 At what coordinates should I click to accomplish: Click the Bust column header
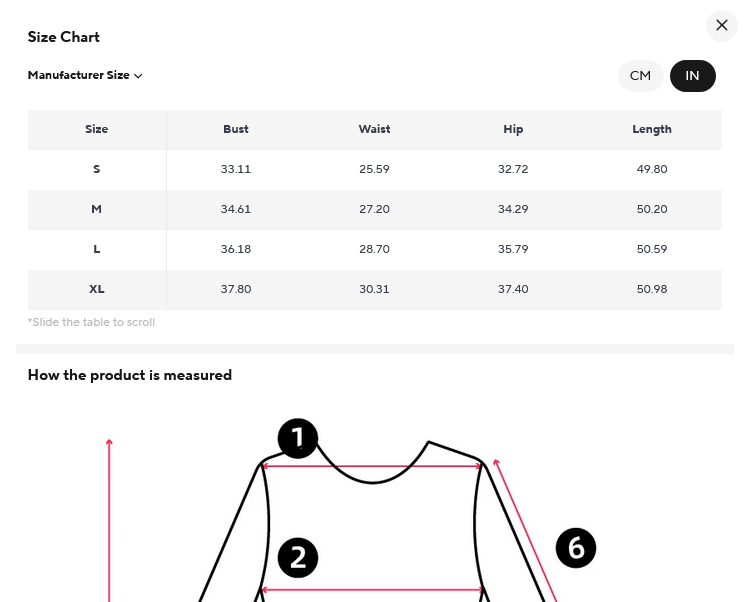pyautogui.click(x=236, y=129)
